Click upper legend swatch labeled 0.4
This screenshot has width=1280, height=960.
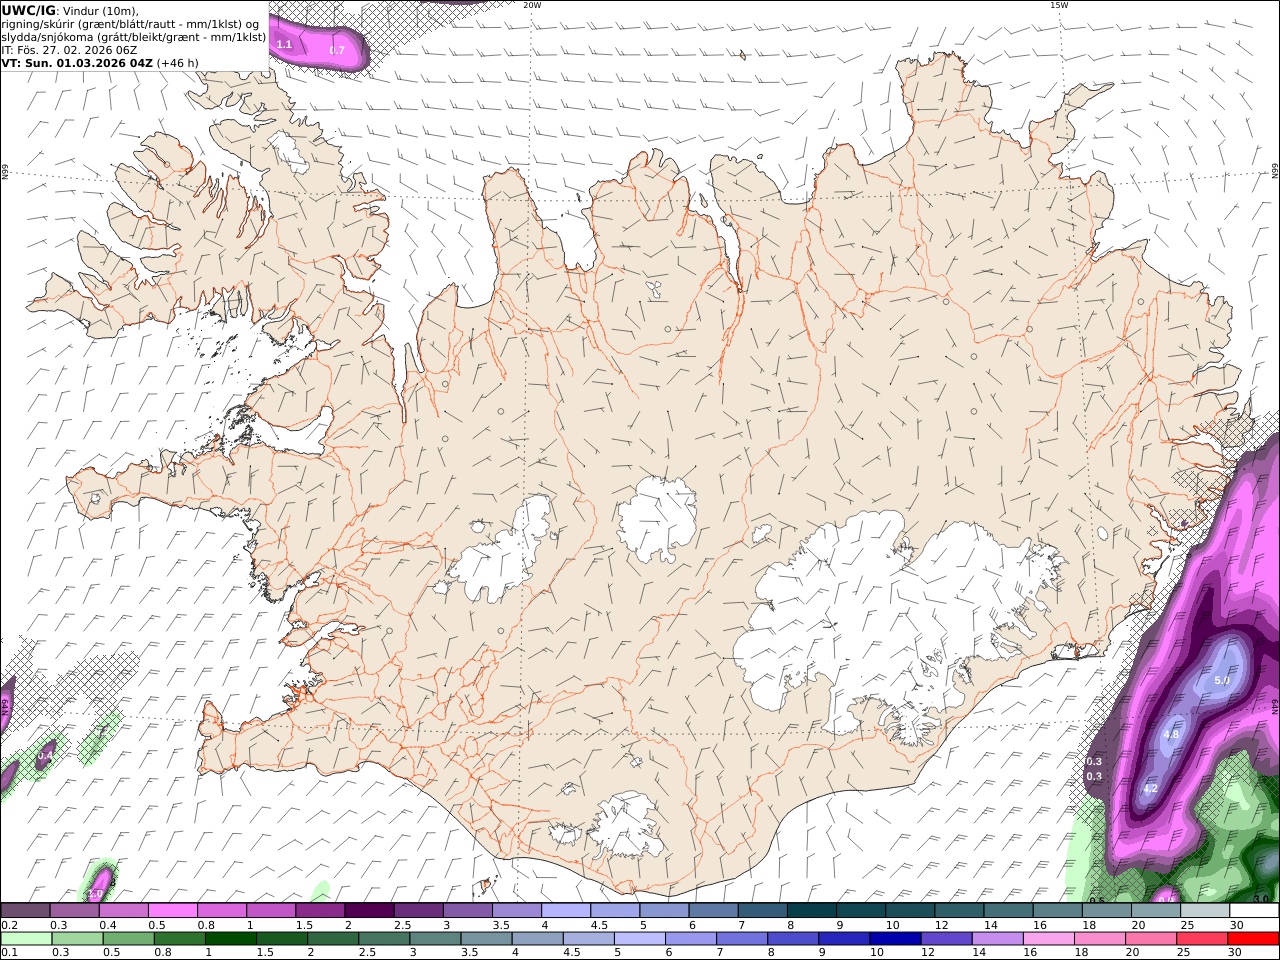click(123, 910)
